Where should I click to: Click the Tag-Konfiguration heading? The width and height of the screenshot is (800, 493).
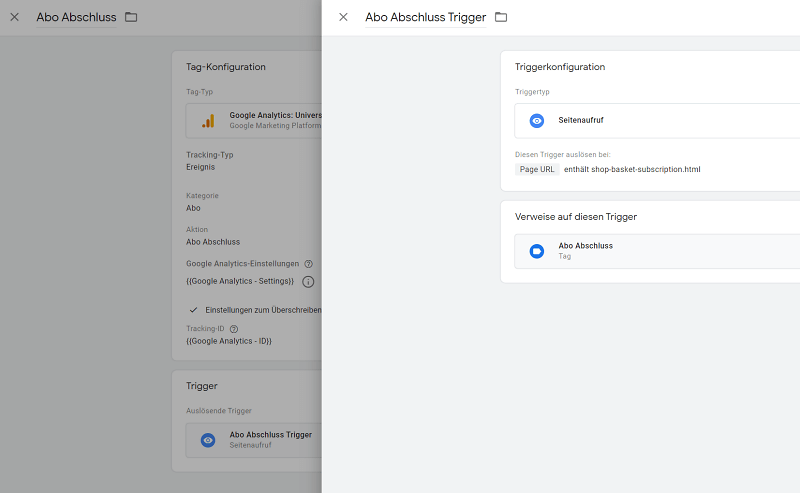226,67
